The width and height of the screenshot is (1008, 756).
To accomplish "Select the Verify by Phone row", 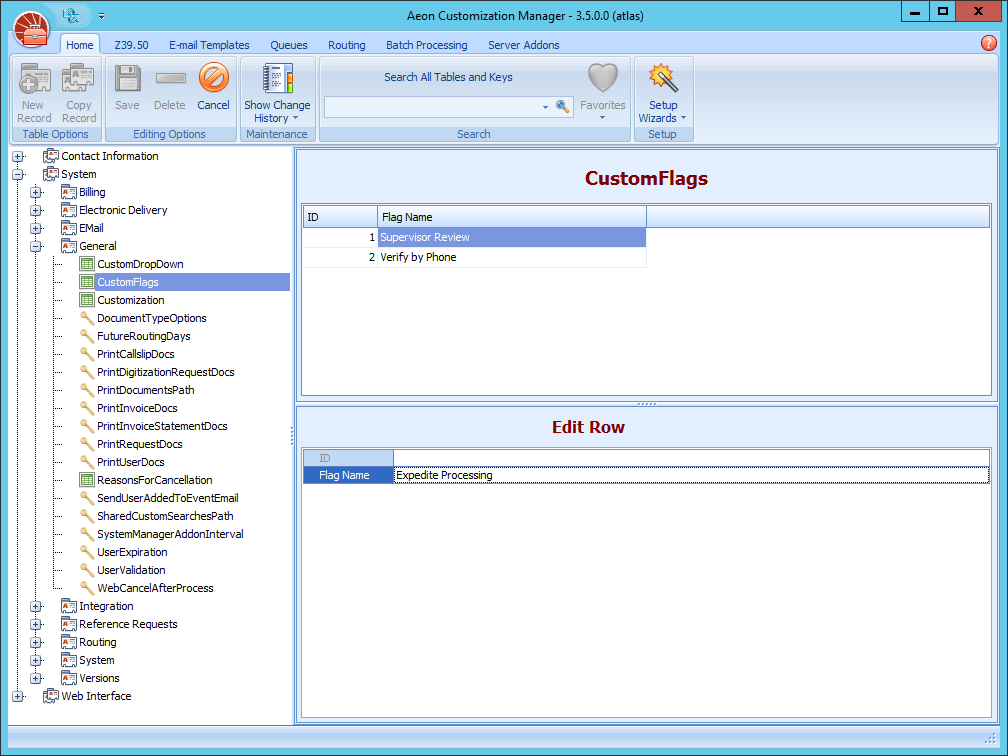I will click(418, 257).
